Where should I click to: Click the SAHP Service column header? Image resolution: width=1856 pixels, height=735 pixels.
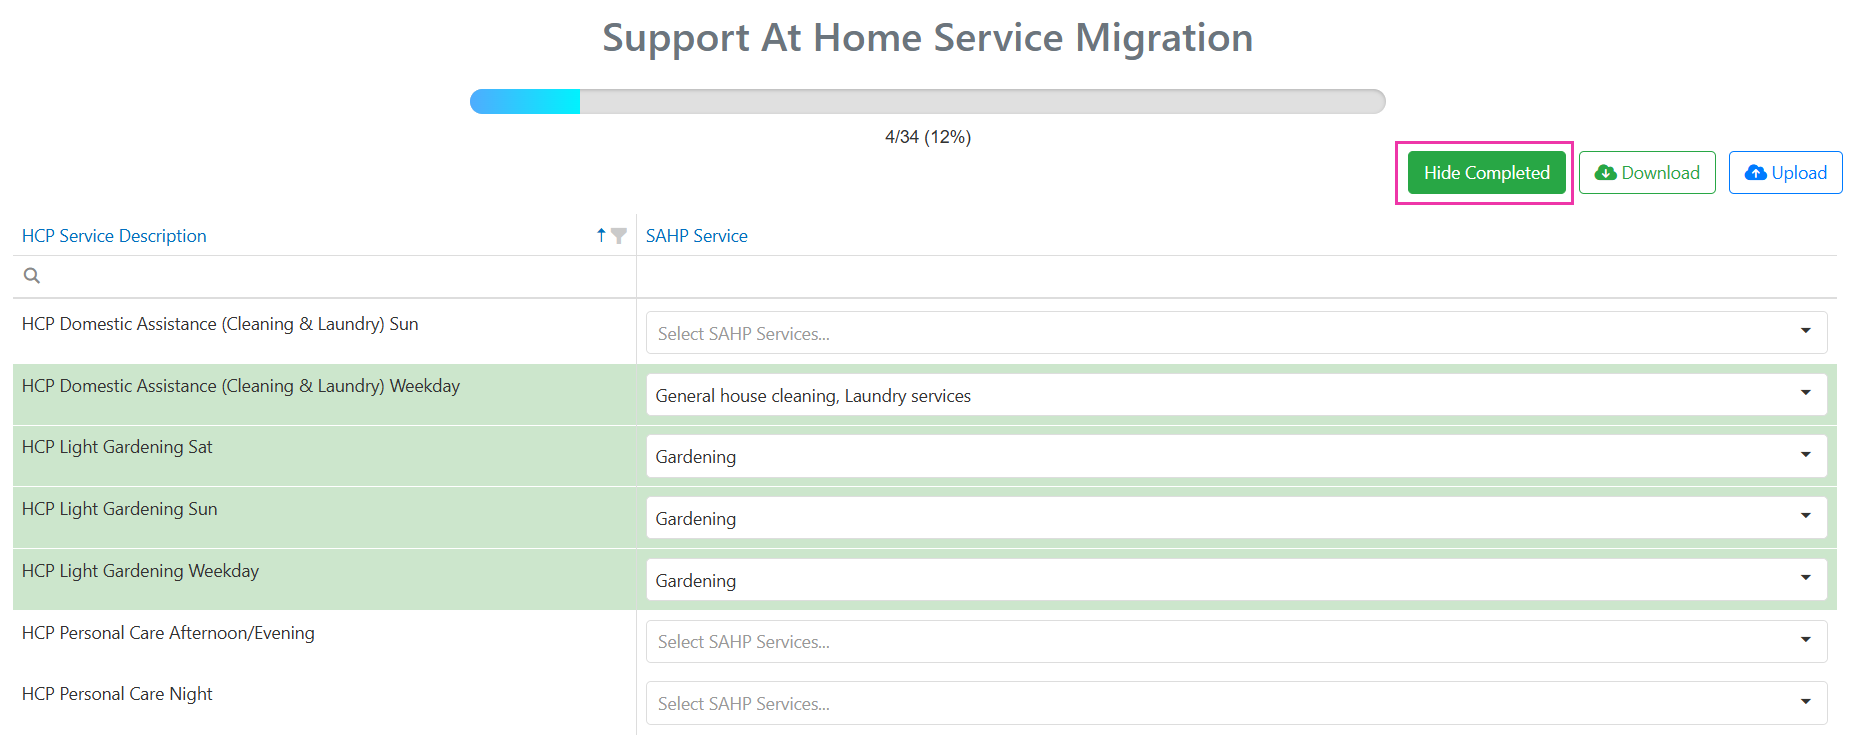[697, 236]
